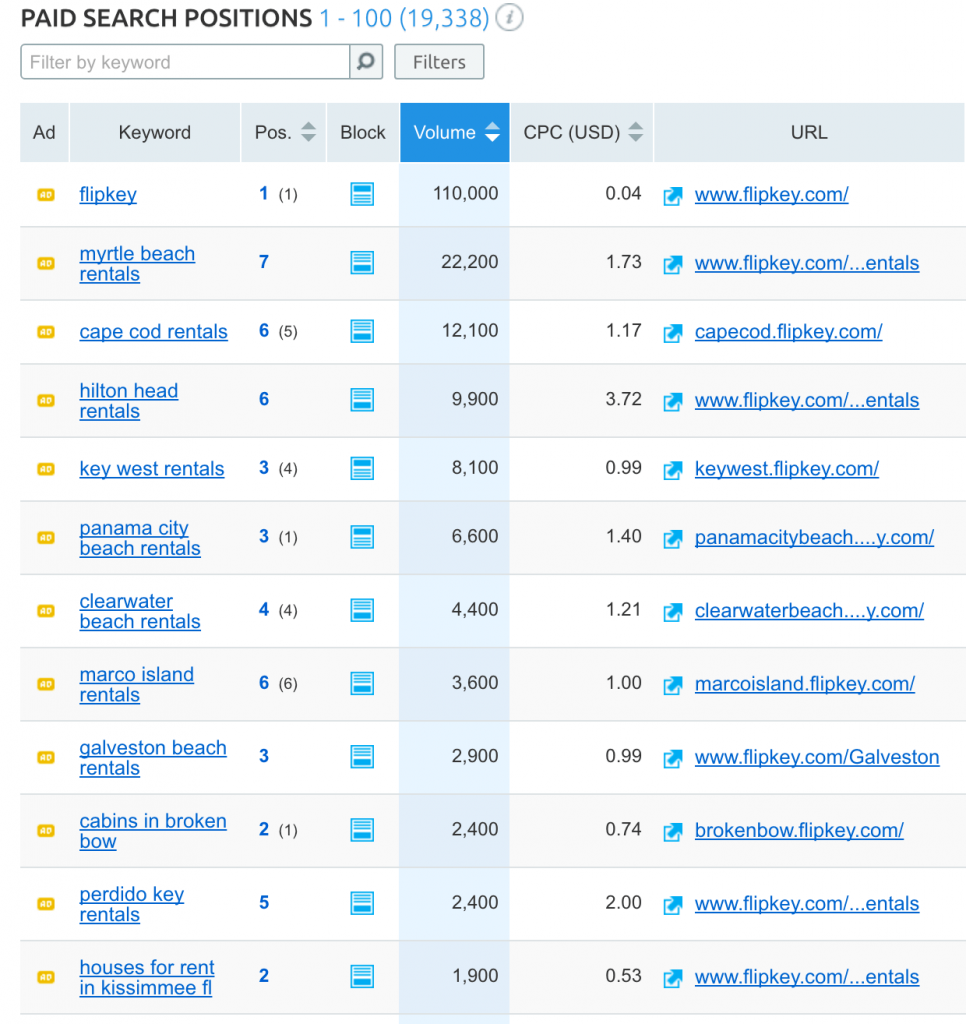This screenshot has height=1024, width=966.
Task: Open the hilton head rentals keyword link
Action: (x=129, y=400)
